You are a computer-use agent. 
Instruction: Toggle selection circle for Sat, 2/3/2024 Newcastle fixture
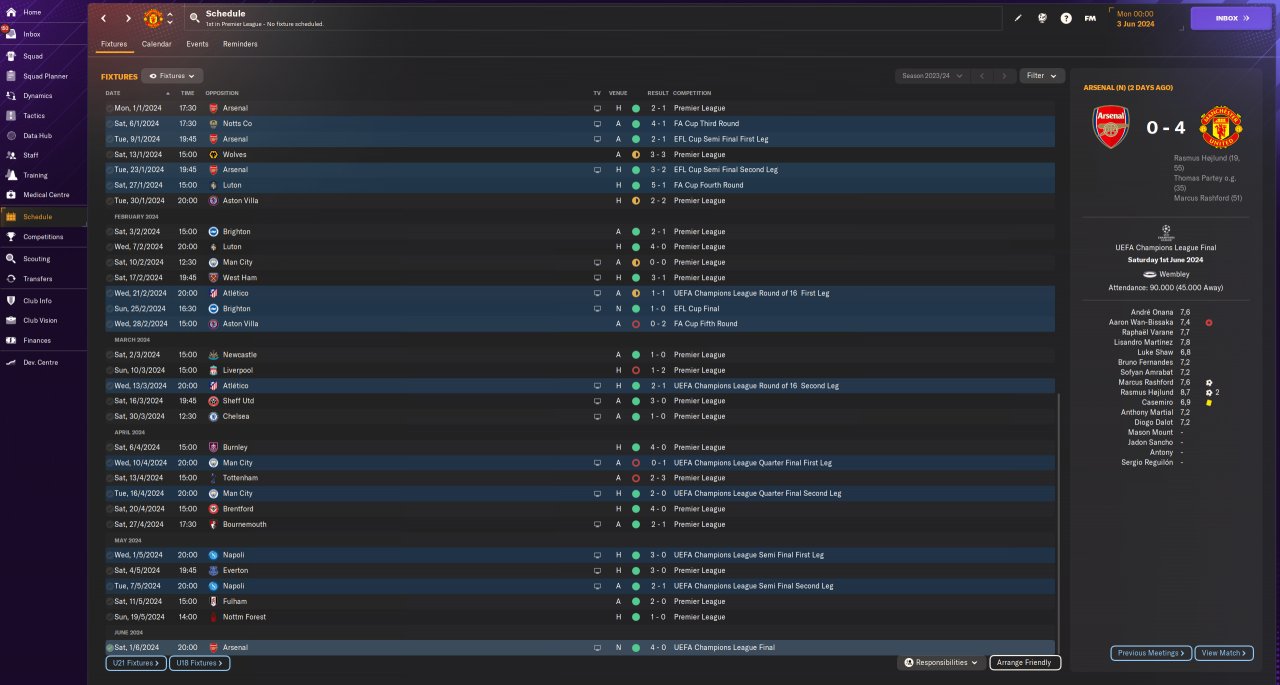[x=110, y=355]
